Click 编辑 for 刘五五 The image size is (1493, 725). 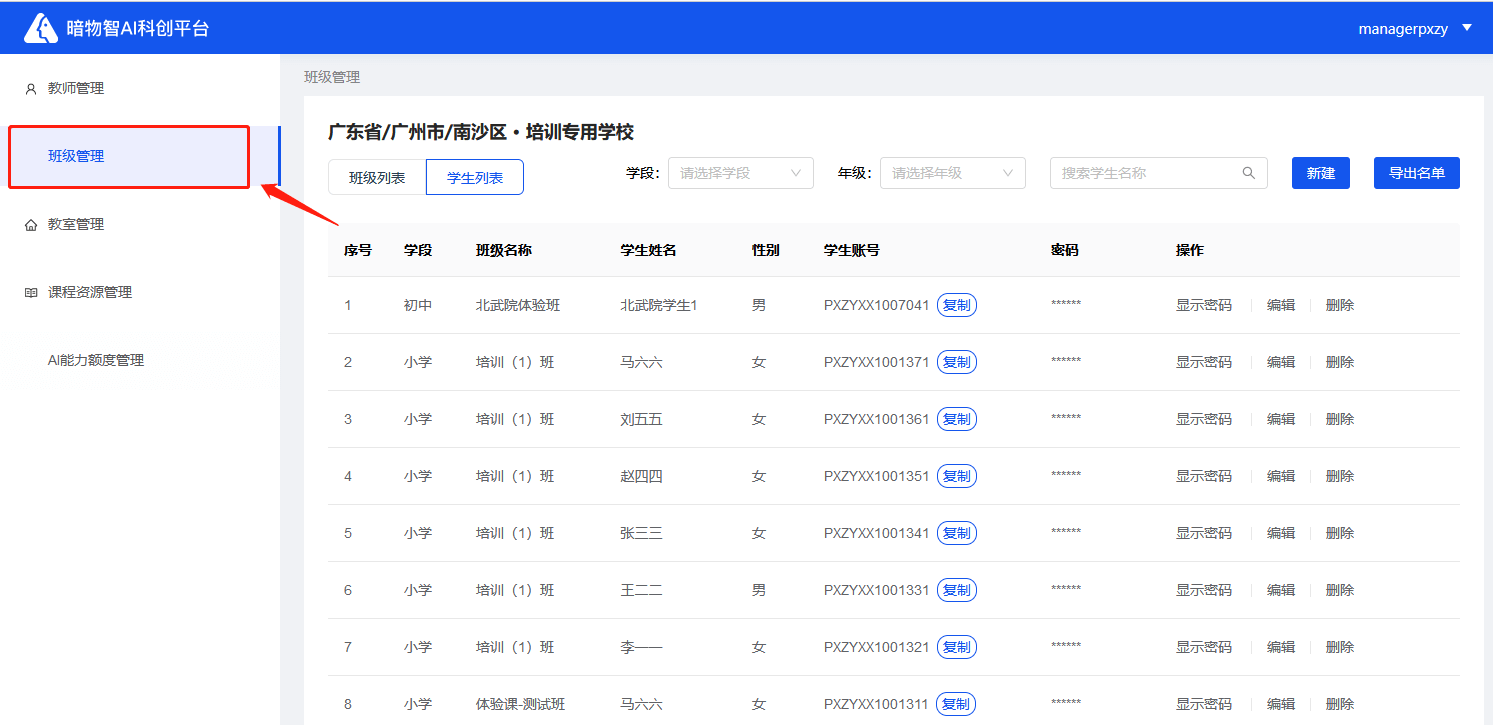(1281, 419)
